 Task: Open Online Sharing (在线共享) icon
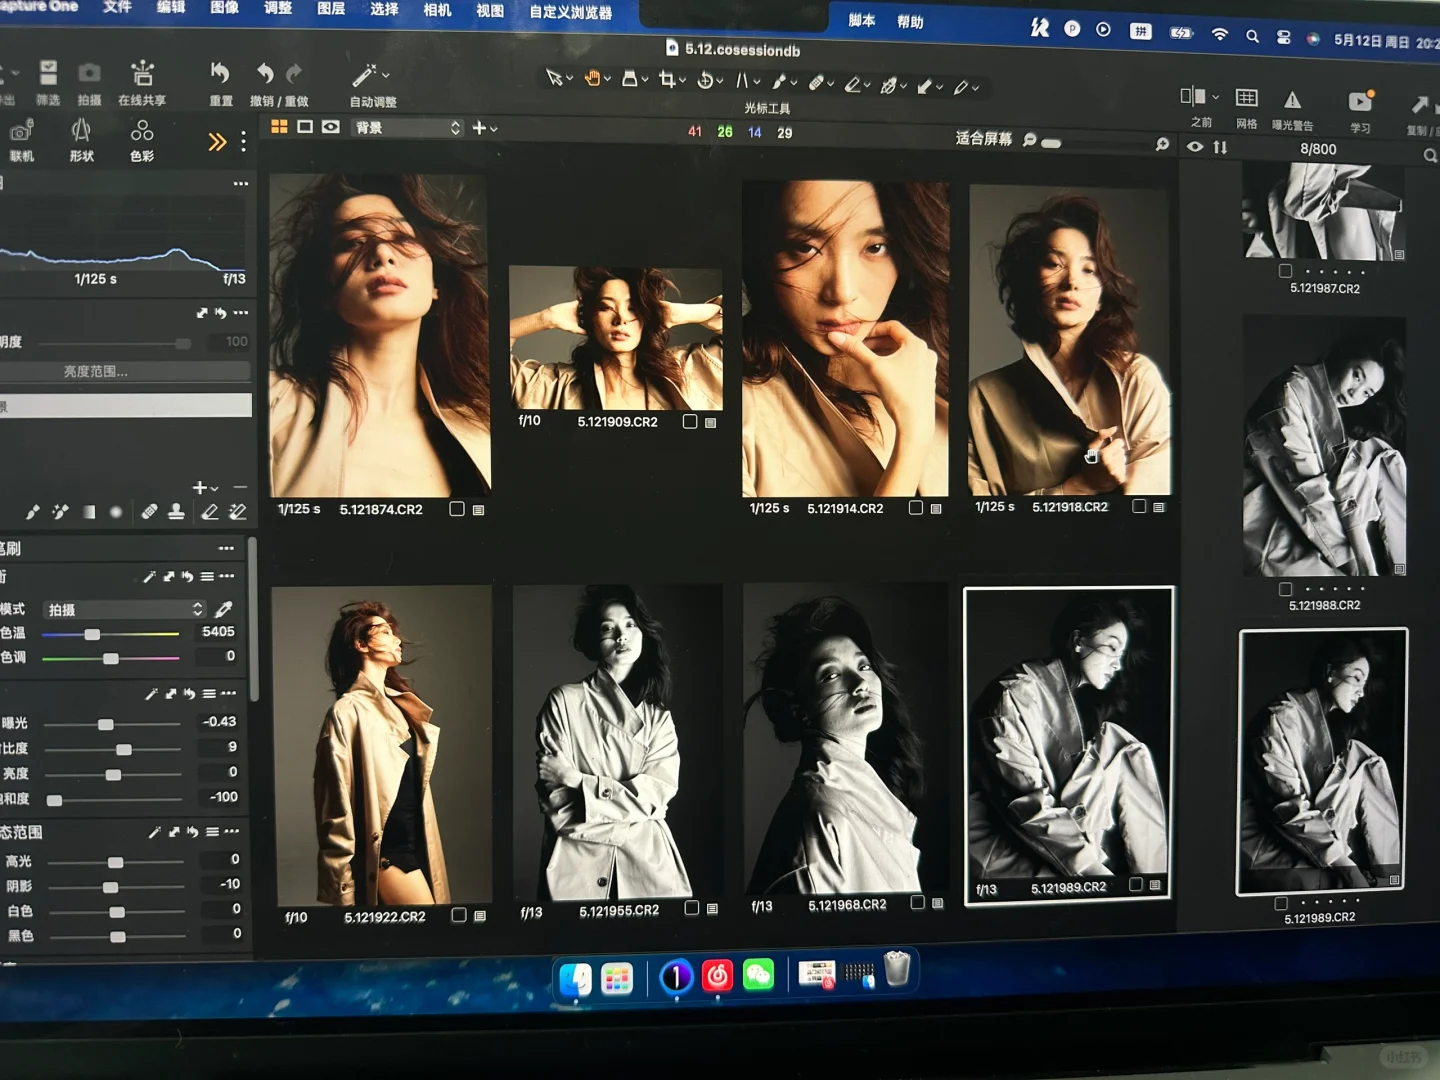(x=142, y=72)
